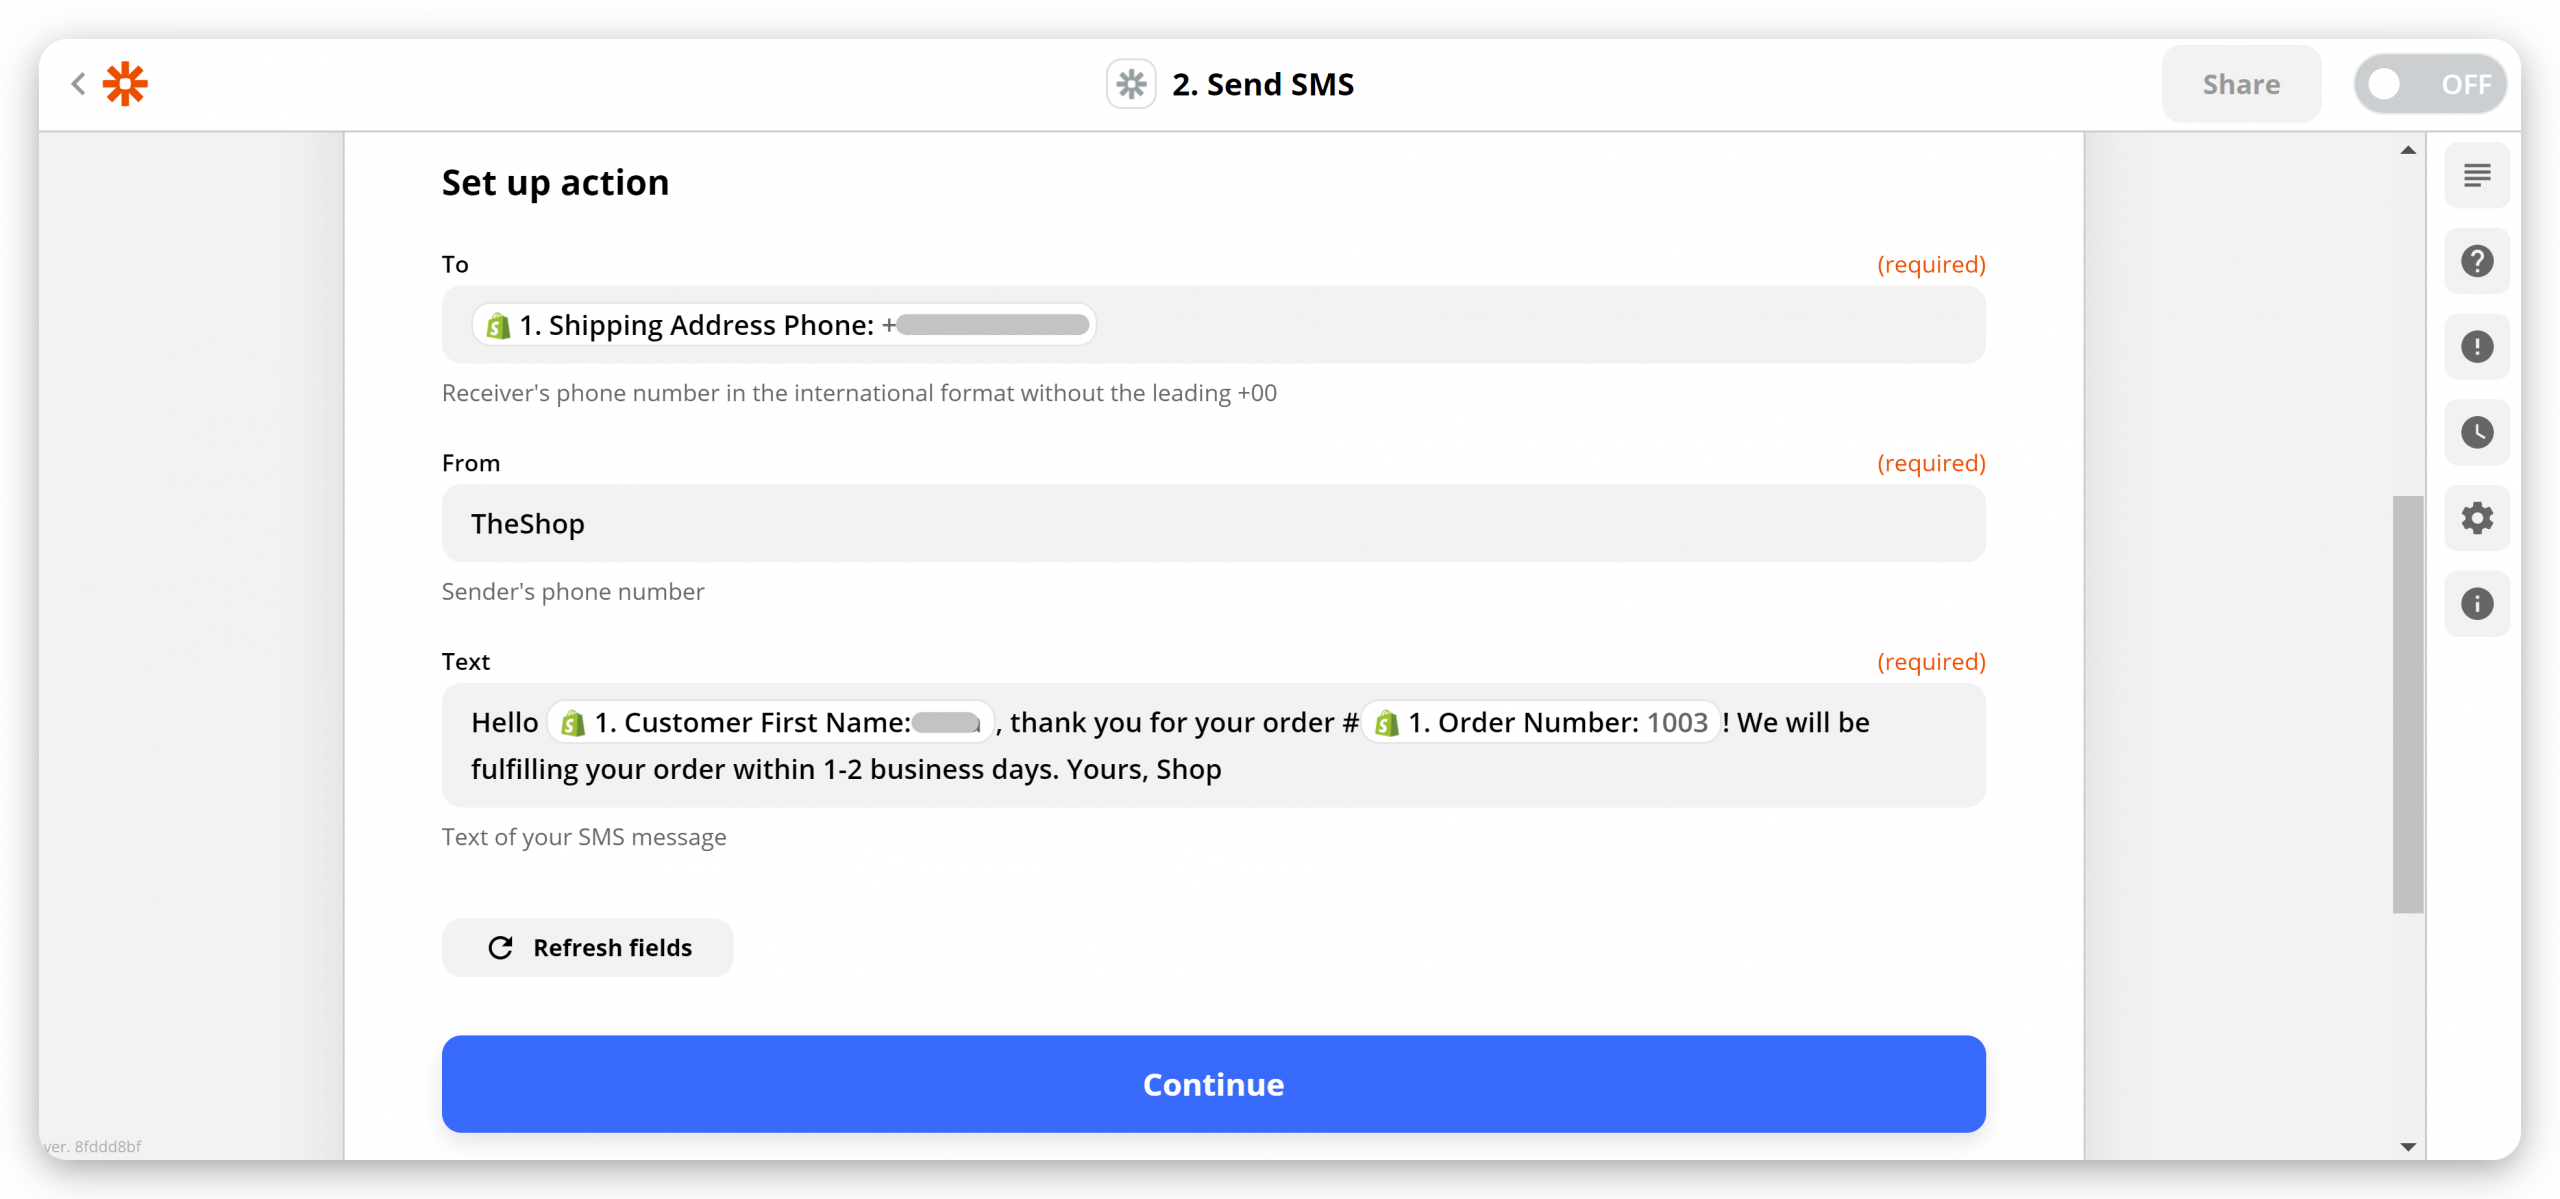The image size is (2560, 1199).
Task: Click the orange Zapier logo
Action: (x=125, y=84)
